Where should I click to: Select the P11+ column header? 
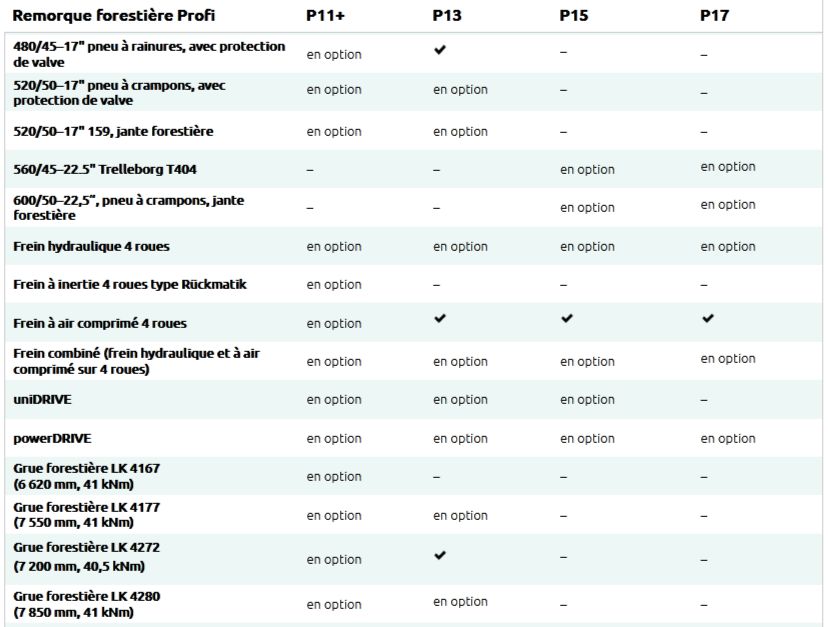(x=326, y=16)
